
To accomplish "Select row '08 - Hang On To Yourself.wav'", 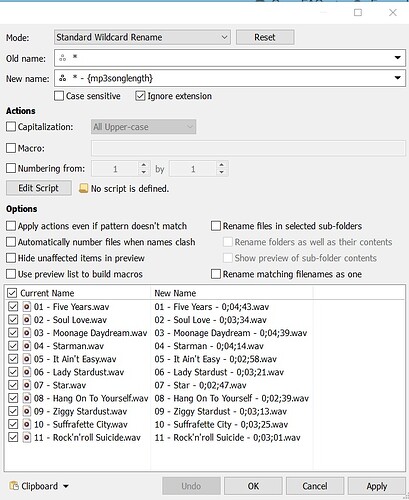I will pos(91,398).
